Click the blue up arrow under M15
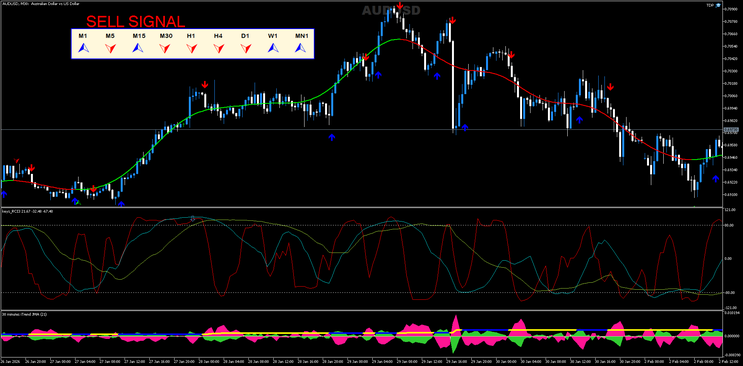Viewport: 743px width, 366px height. 137,47
